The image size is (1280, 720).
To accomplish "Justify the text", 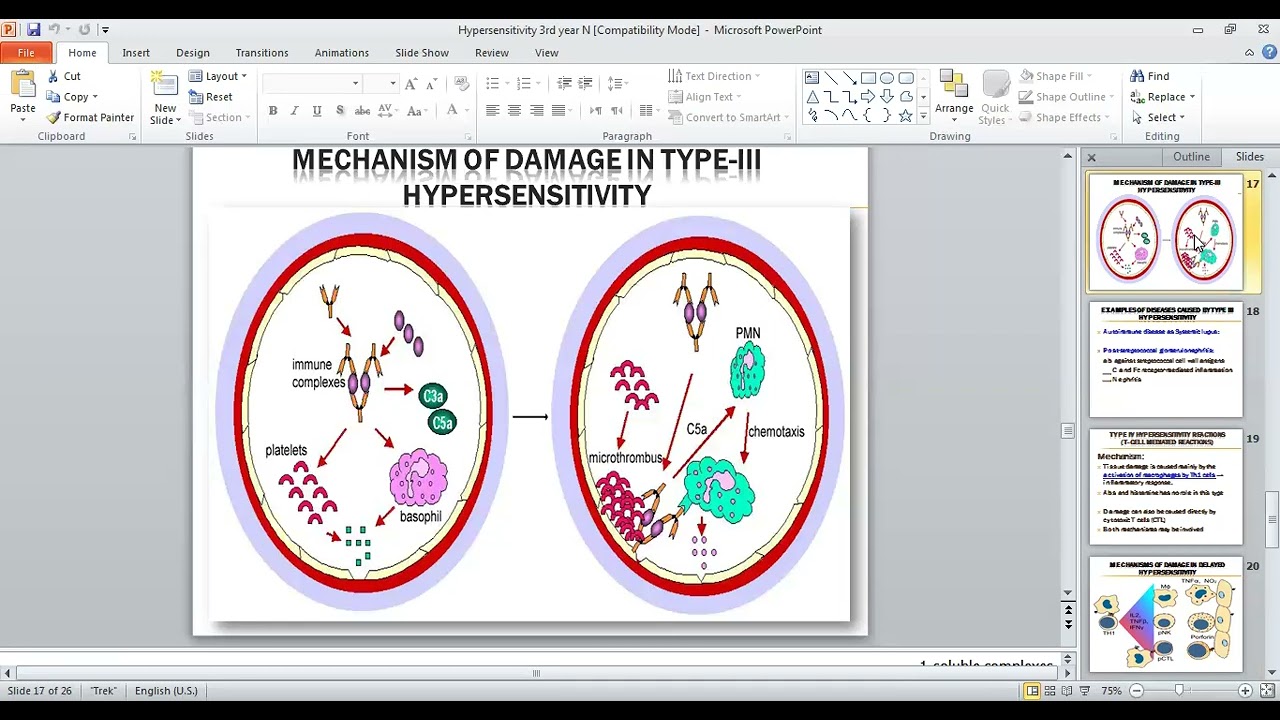I will click(x=558, y=110).
